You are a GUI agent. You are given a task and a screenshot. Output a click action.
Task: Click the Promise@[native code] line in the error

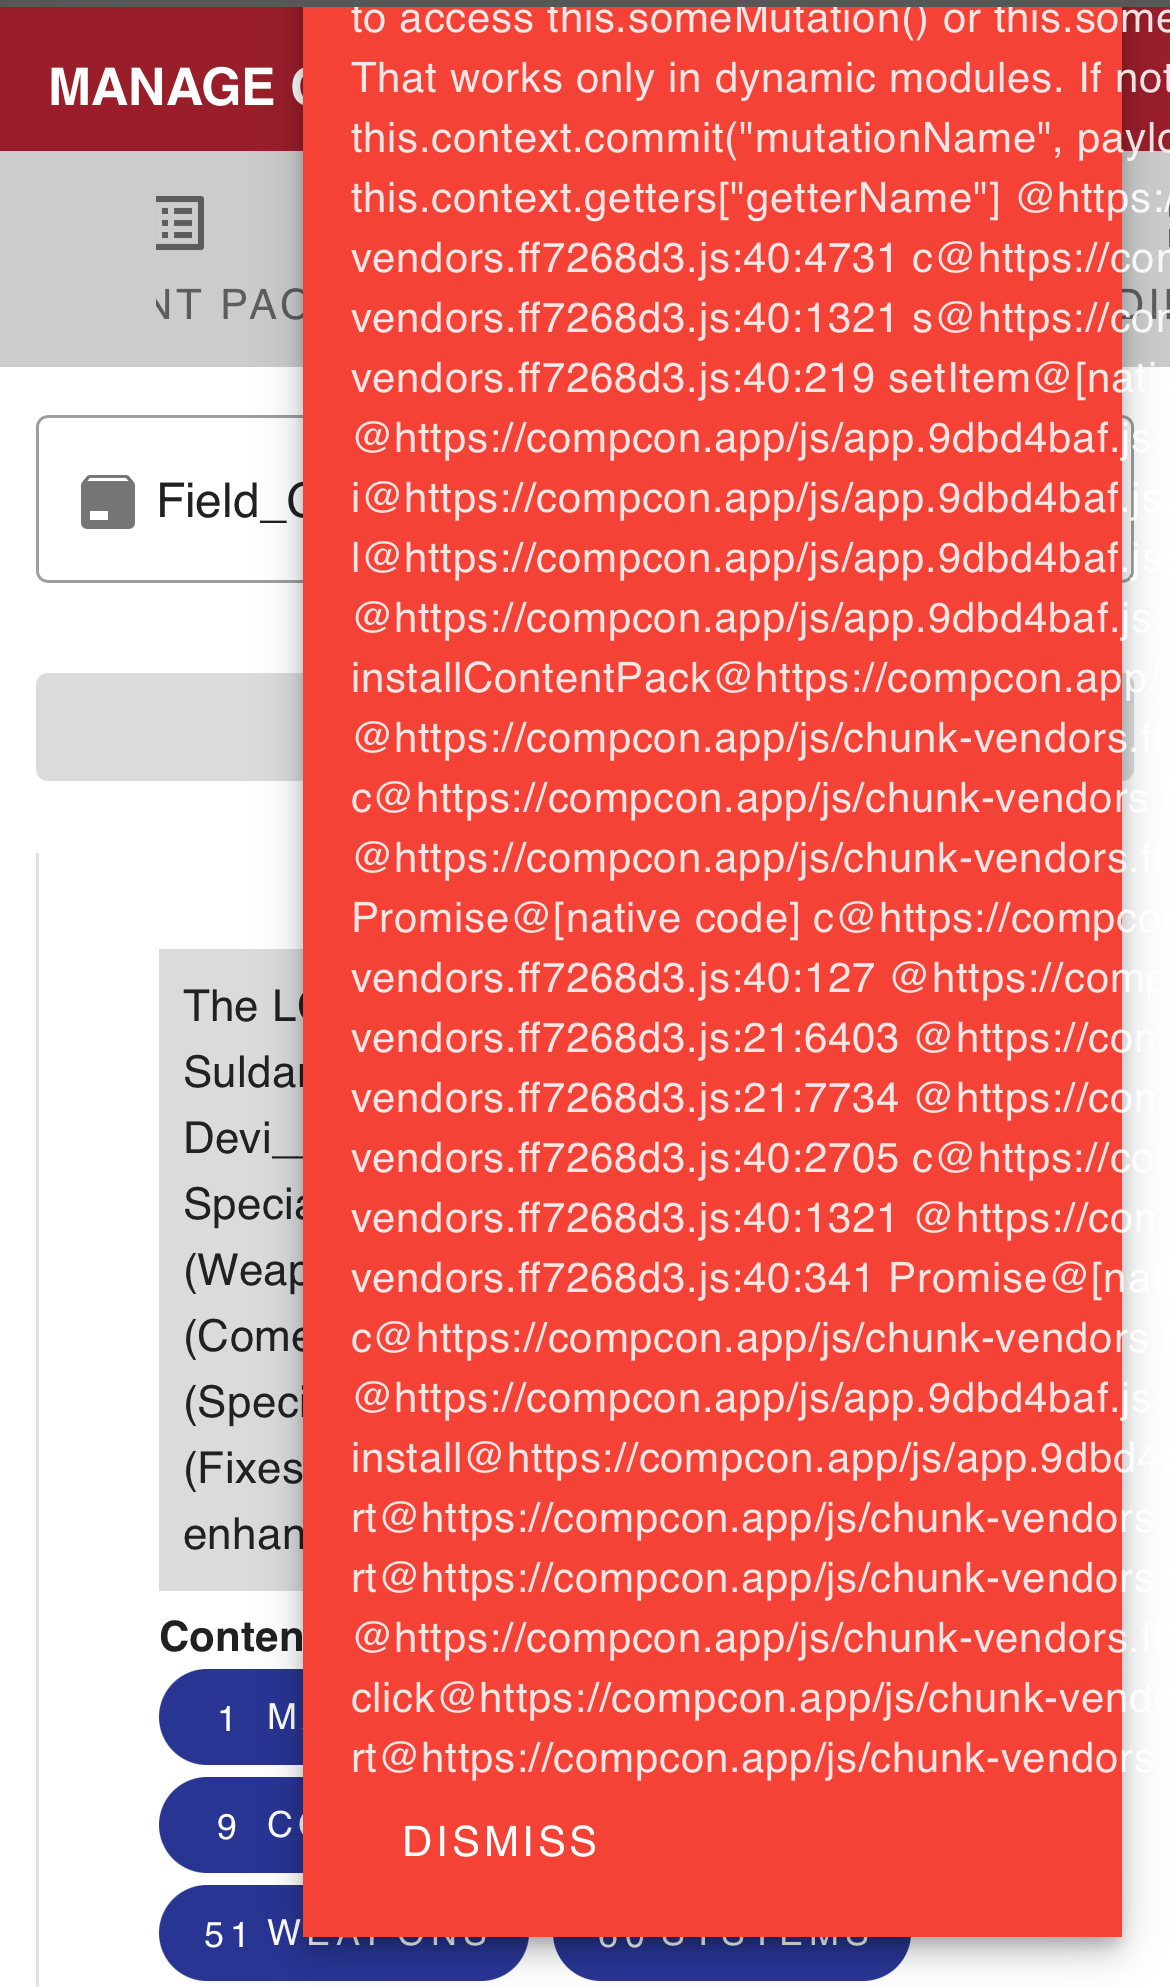[576, 918]
